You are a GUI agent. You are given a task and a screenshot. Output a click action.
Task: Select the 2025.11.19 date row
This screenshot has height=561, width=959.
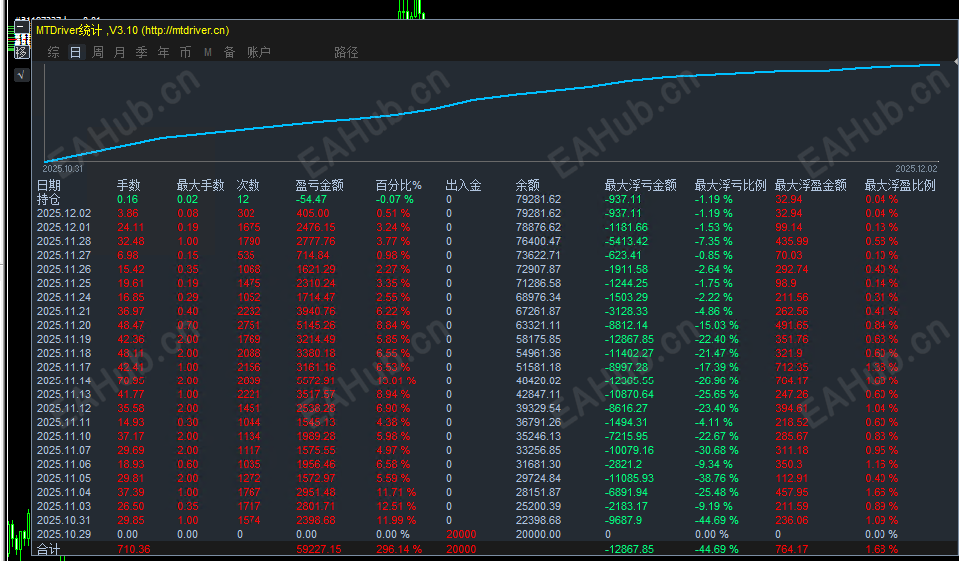64,339
